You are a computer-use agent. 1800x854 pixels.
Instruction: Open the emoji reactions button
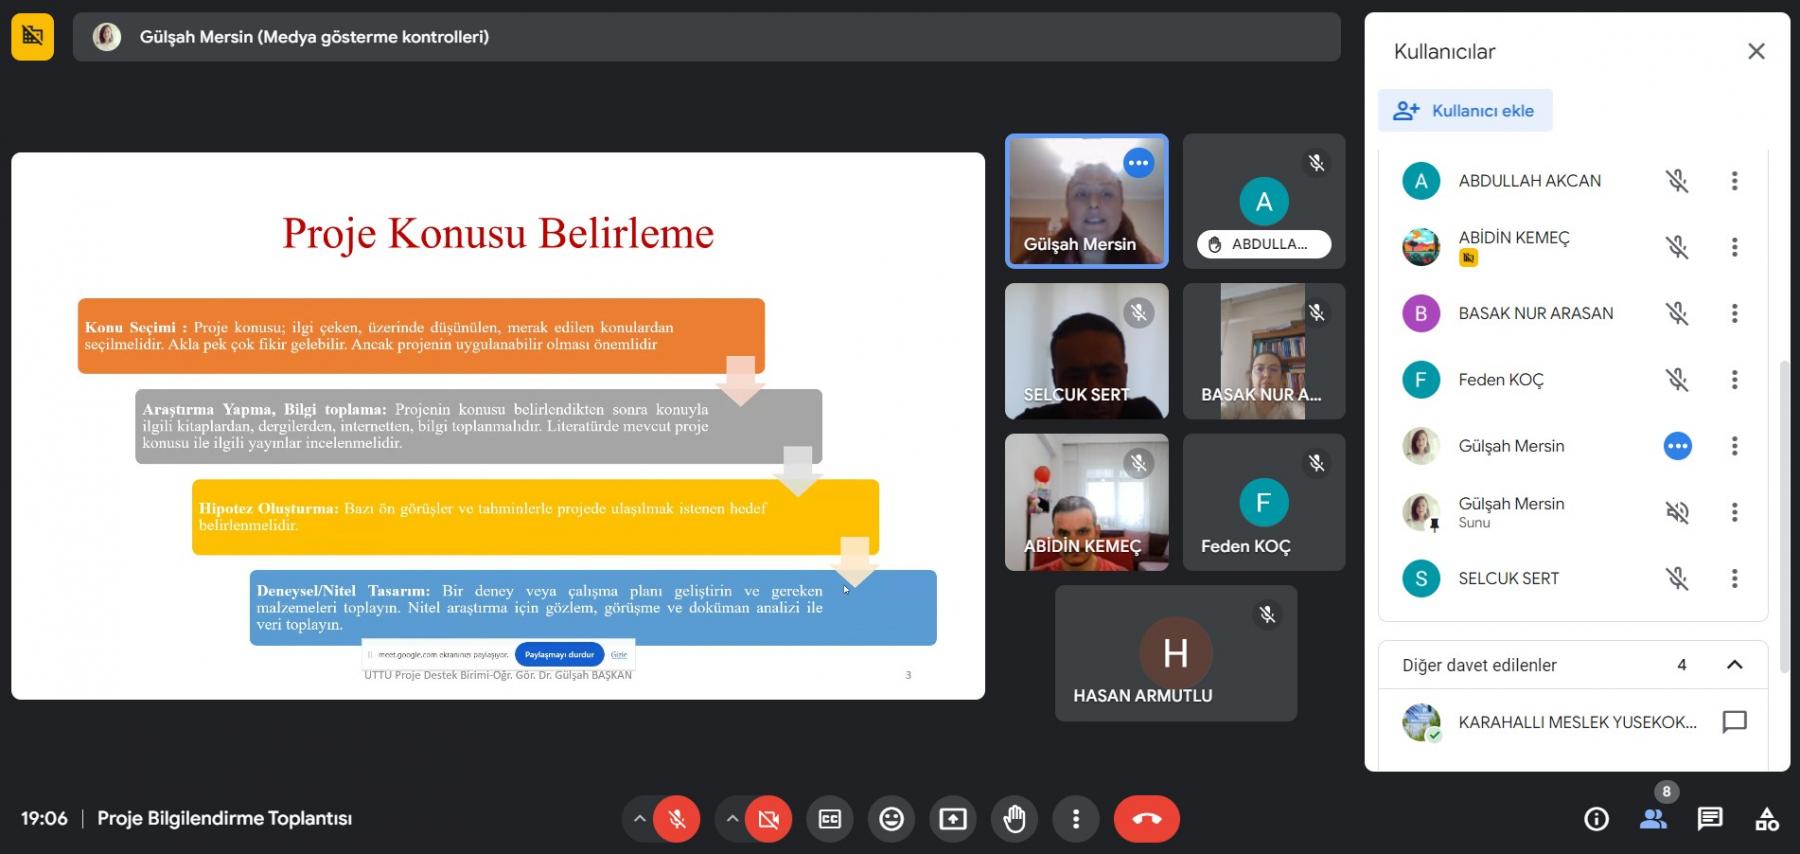click(891, 819)
